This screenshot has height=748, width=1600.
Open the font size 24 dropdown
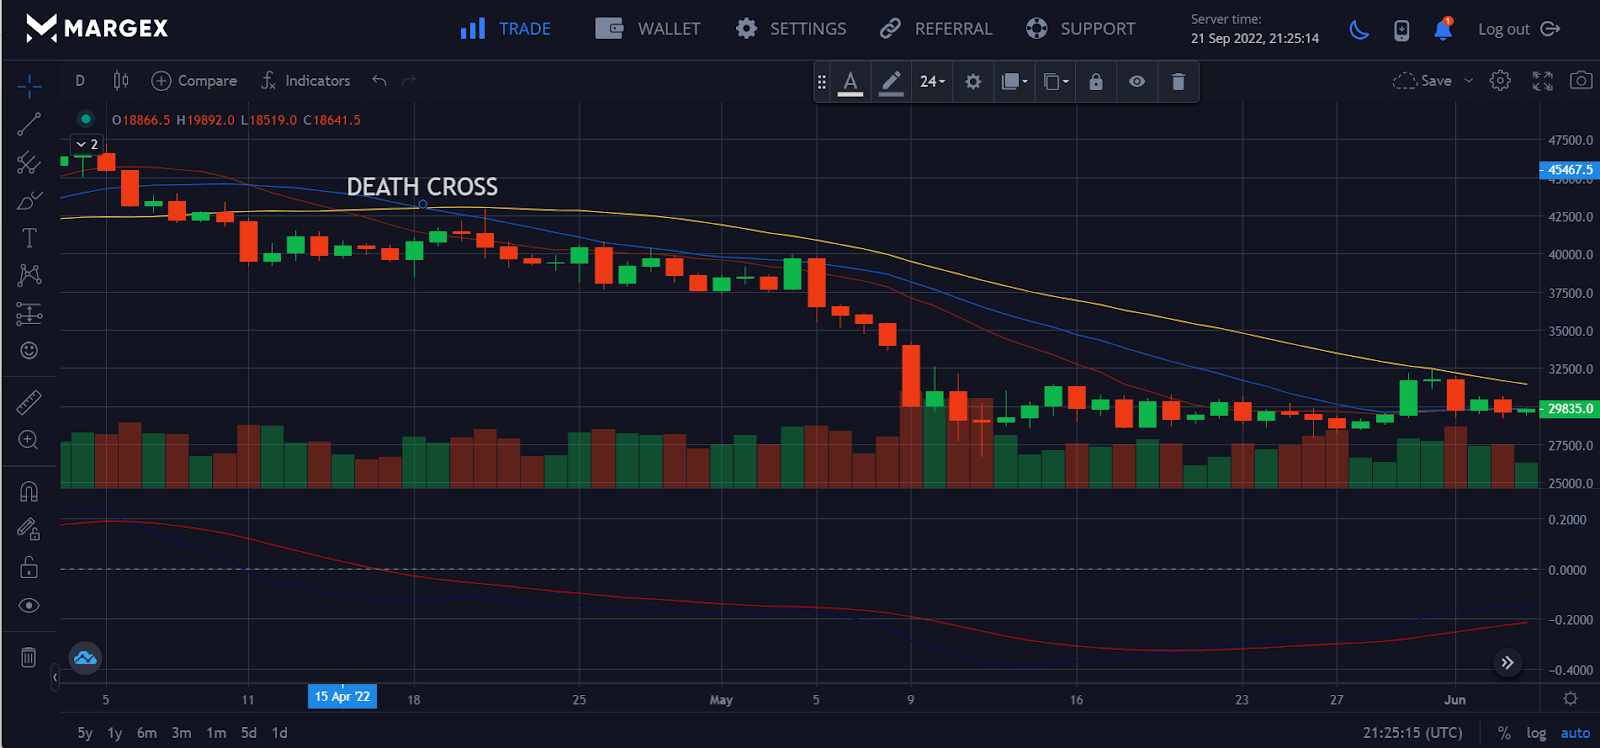coord(932,82)
